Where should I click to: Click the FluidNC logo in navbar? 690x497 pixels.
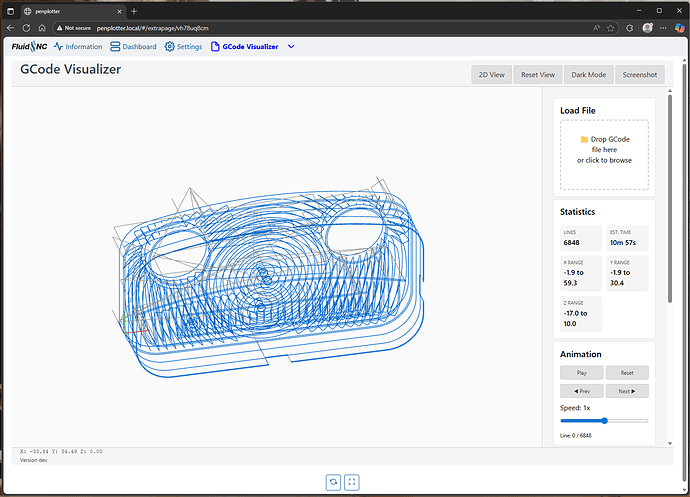tap(31, 47)
